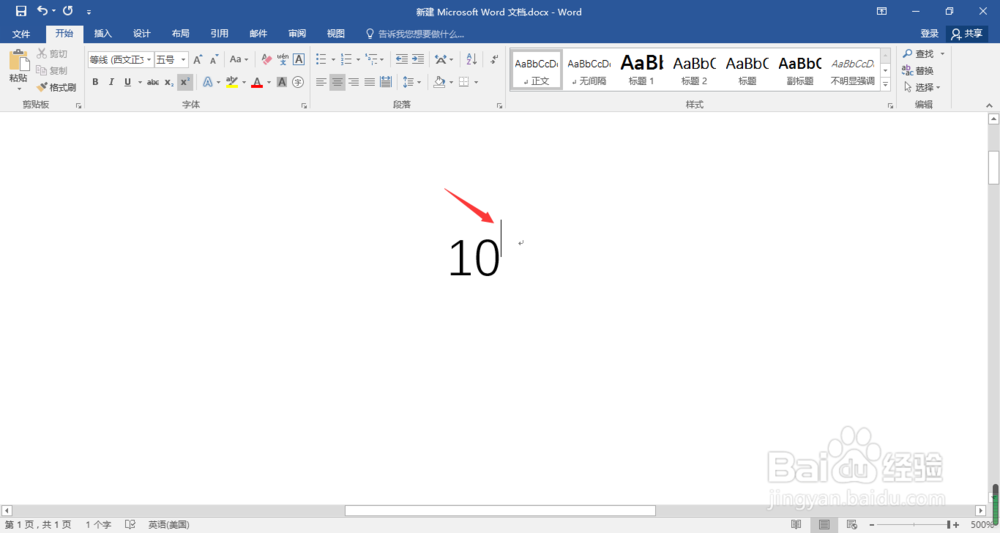Open the font name dropdown (等线)
The image size is (1000, 533).
[x=149, y=59]
